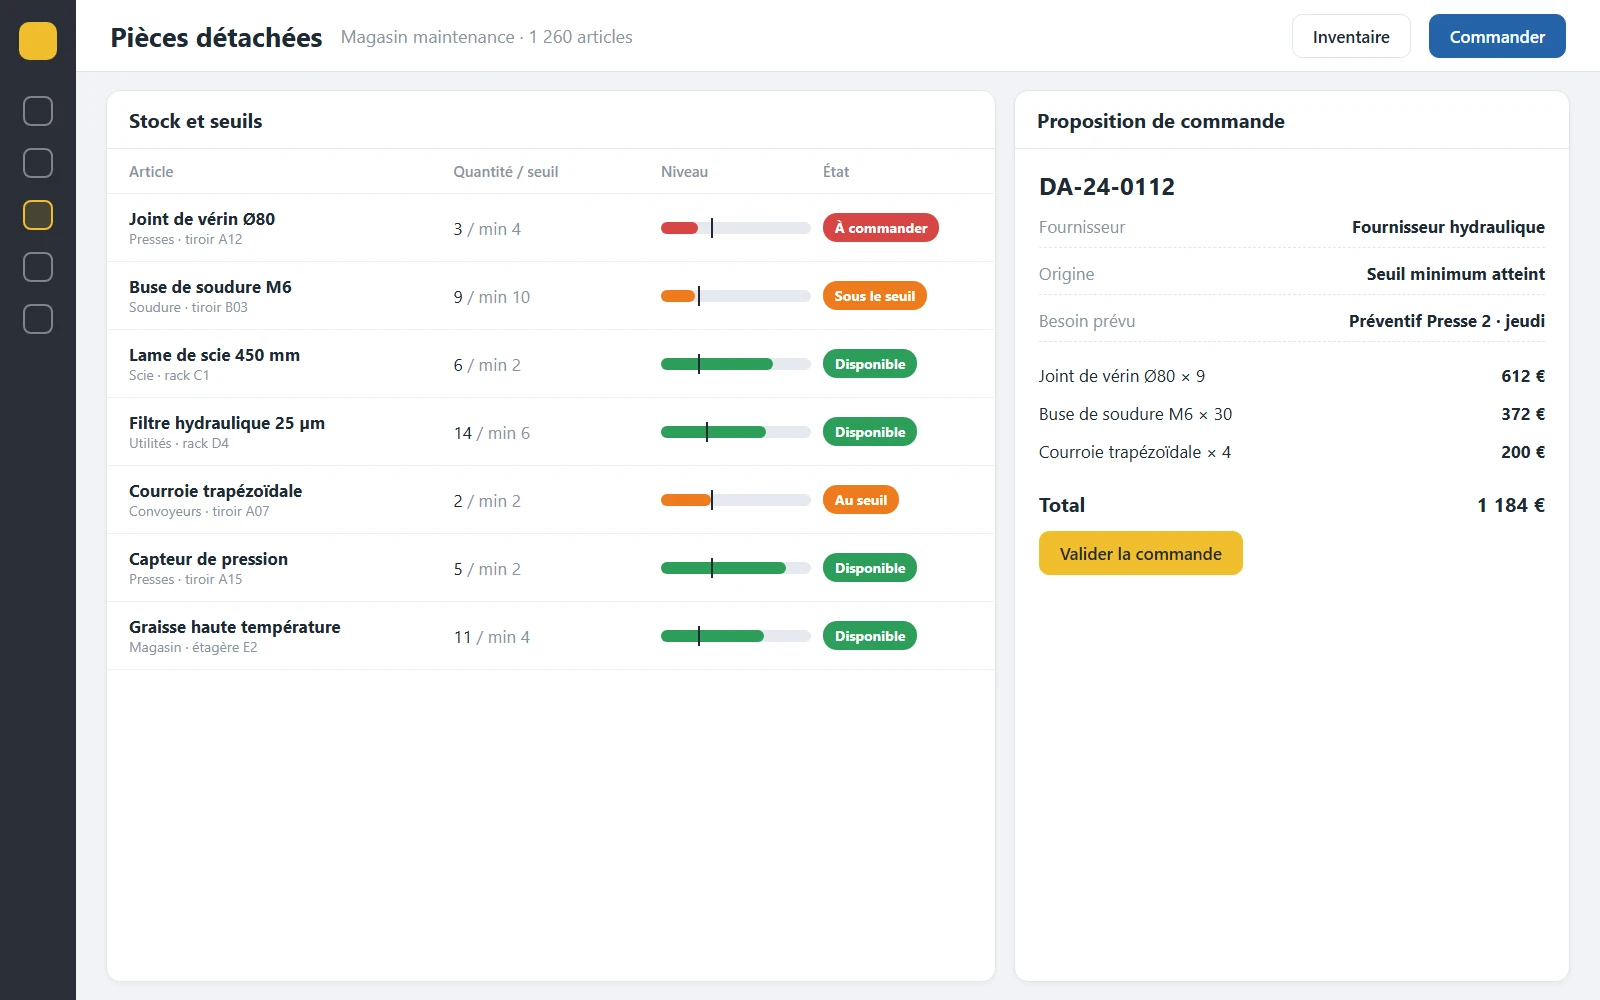Viewport: 1600px width, 1000px height.
Task: Click the Quantité / seuil column header
Action: [x=506, y=172]
